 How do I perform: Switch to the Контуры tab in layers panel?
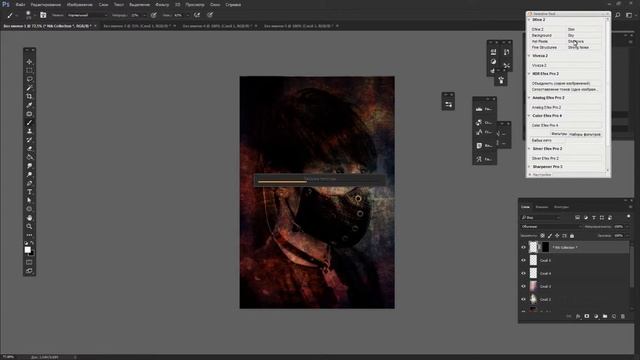tap(561, 207)
